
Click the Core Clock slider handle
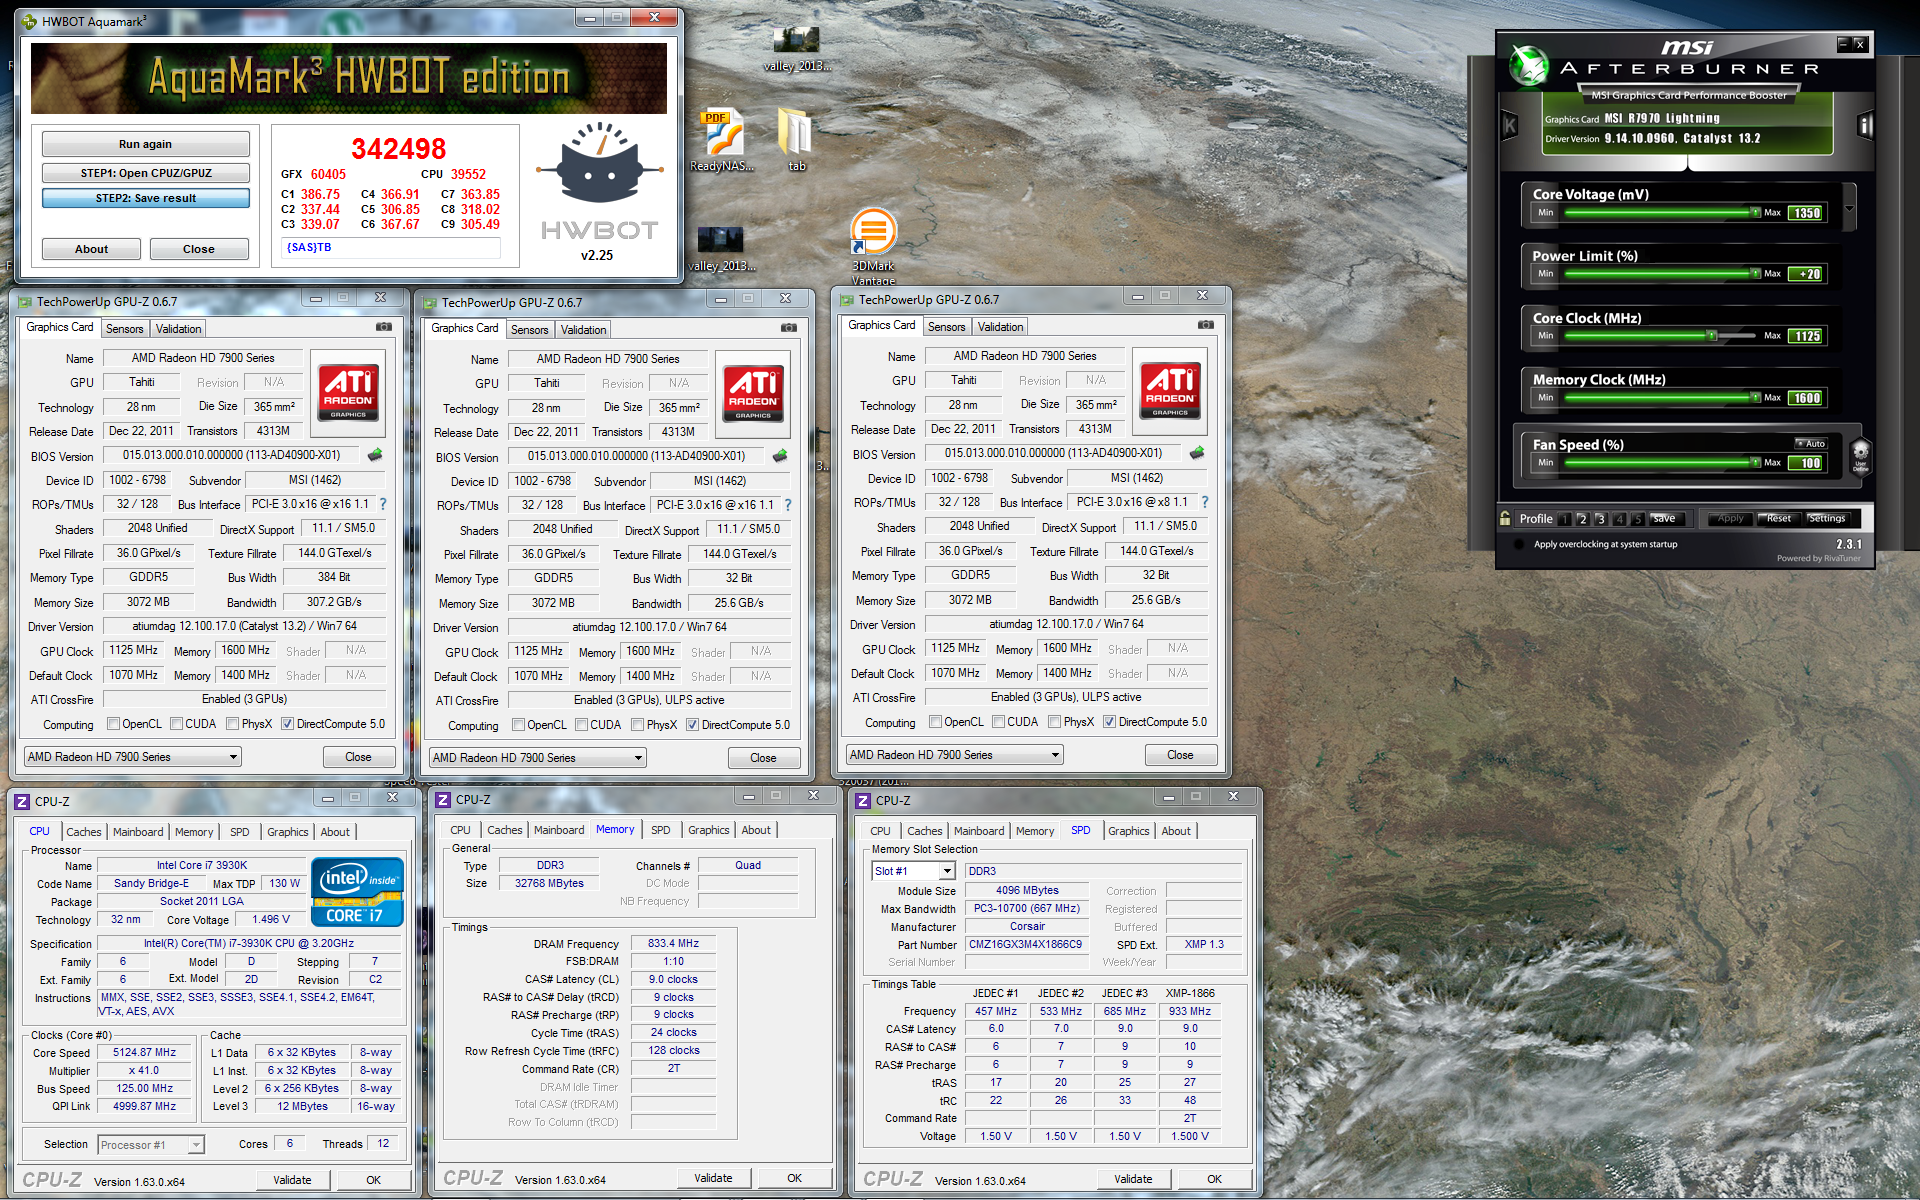pos(1713,336)
